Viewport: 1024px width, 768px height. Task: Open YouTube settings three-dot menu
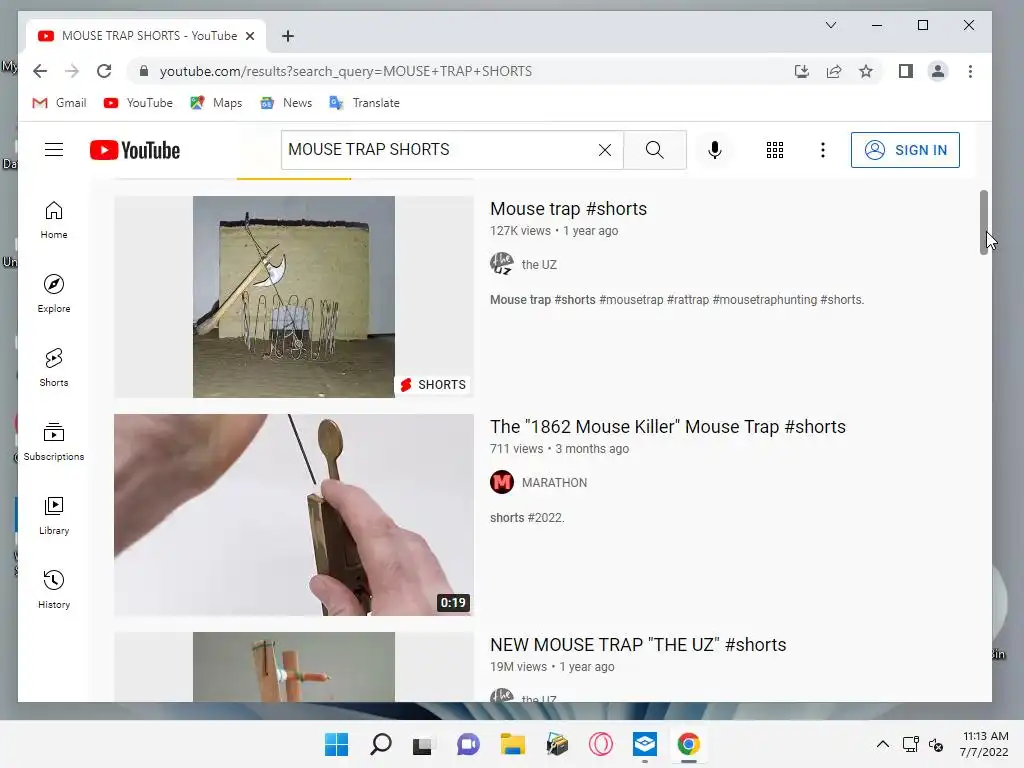[x=823, y=150]
